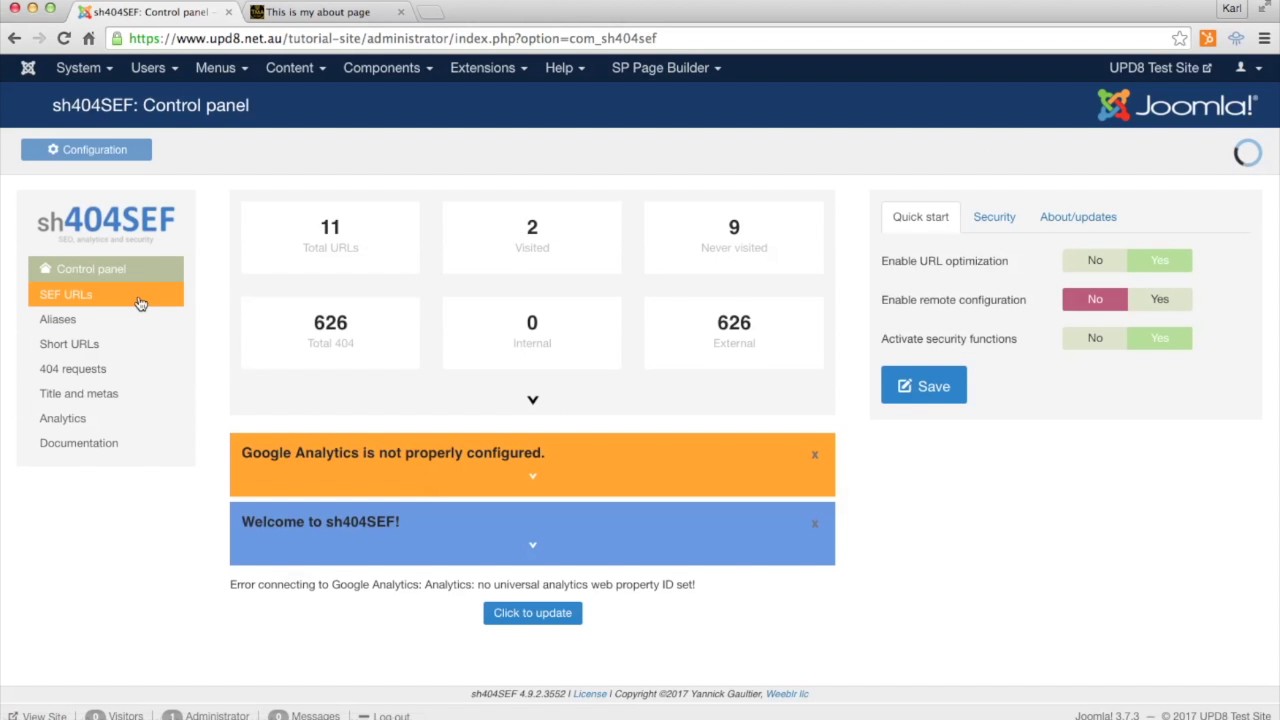Image resolution: width=1280 pixels, height=720 pixels.
Task: Expand the stats panel with the down chevron
Action: [x=532, y=400]
